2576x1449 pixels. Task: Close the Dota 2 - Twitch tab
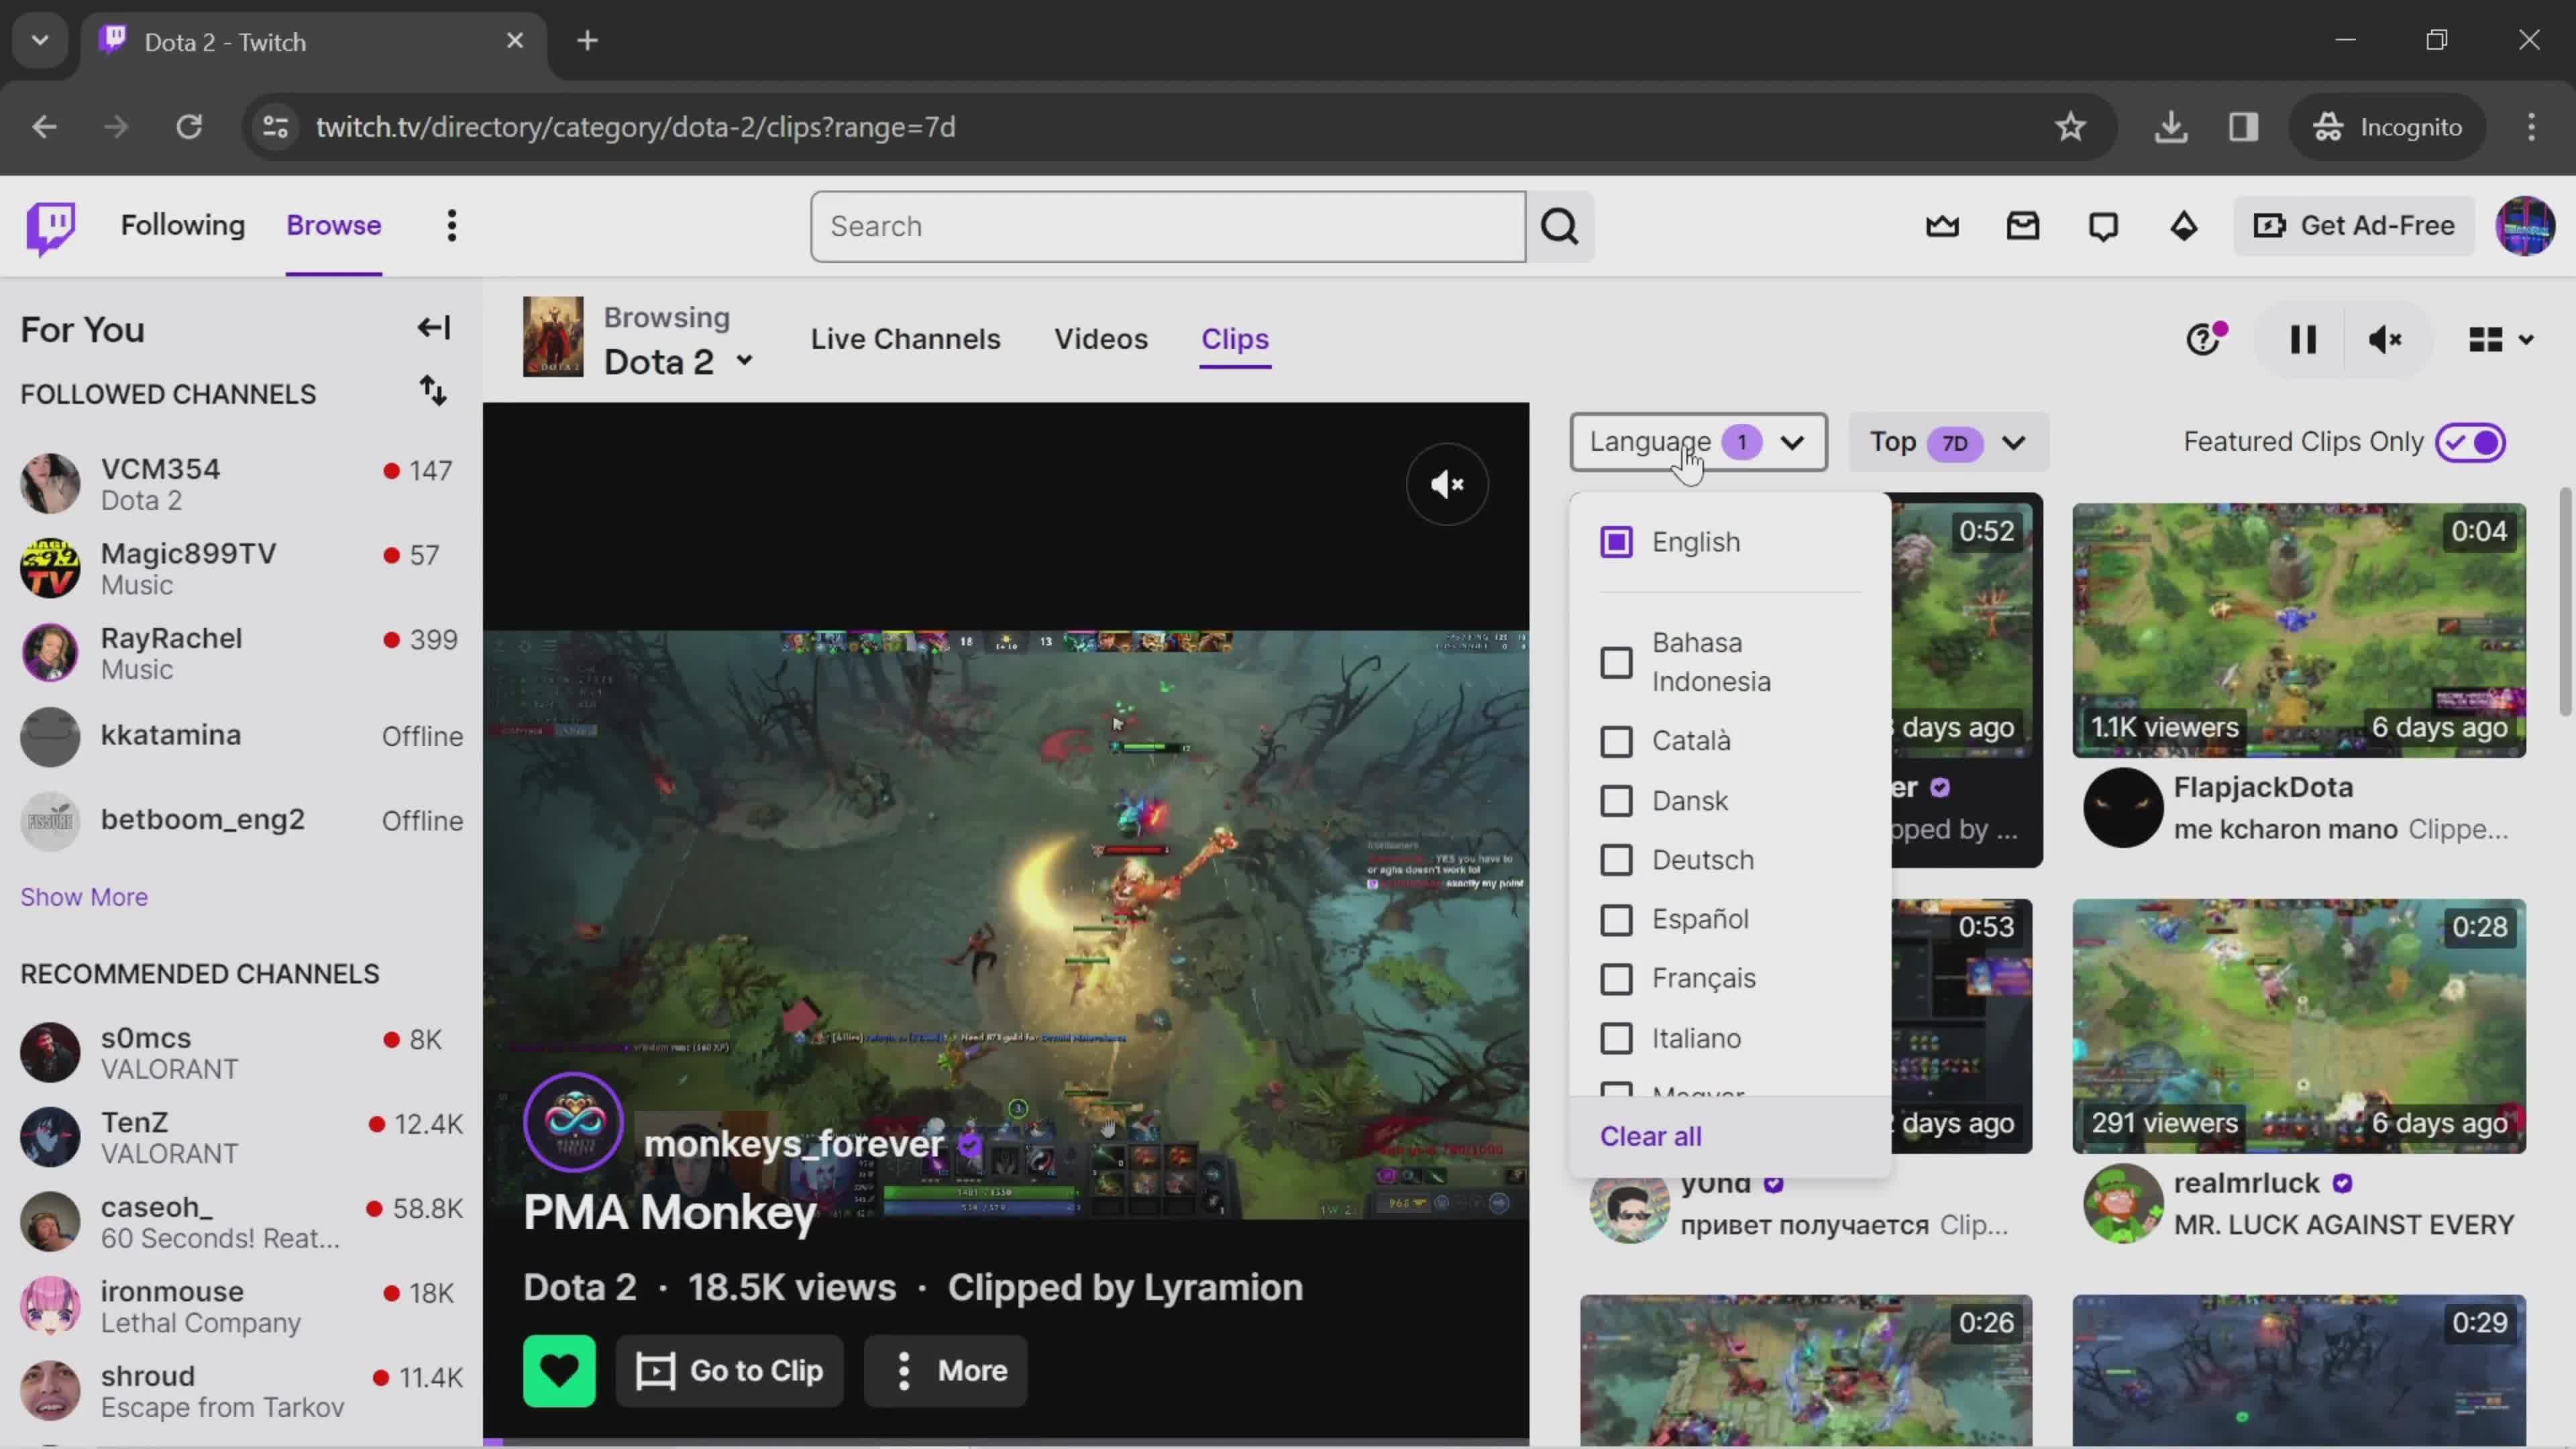tap(514, 41)
